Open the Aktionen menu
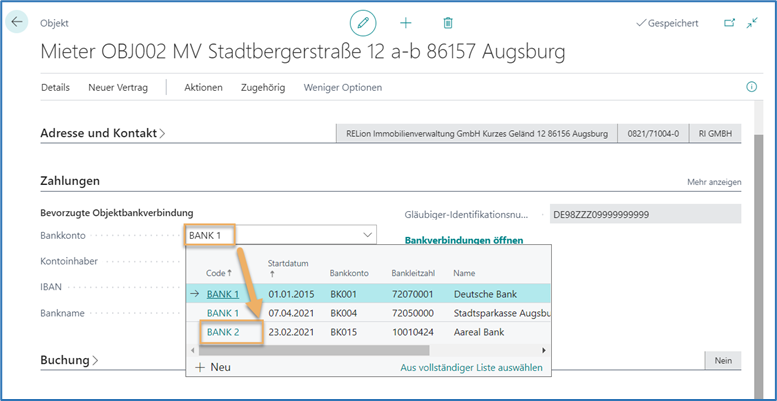Screen dimensions: 777x401 click(203, 87)
